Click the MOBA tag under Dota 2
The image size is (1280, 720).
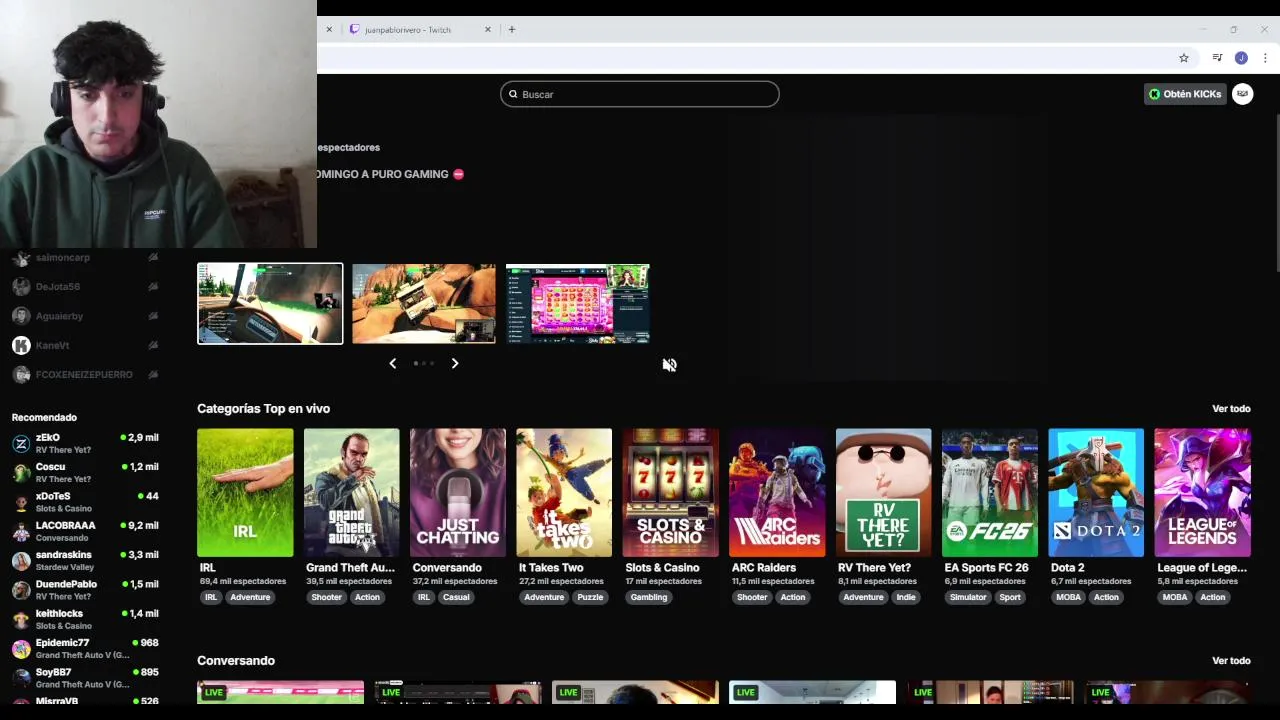(x=1069, y=597)
